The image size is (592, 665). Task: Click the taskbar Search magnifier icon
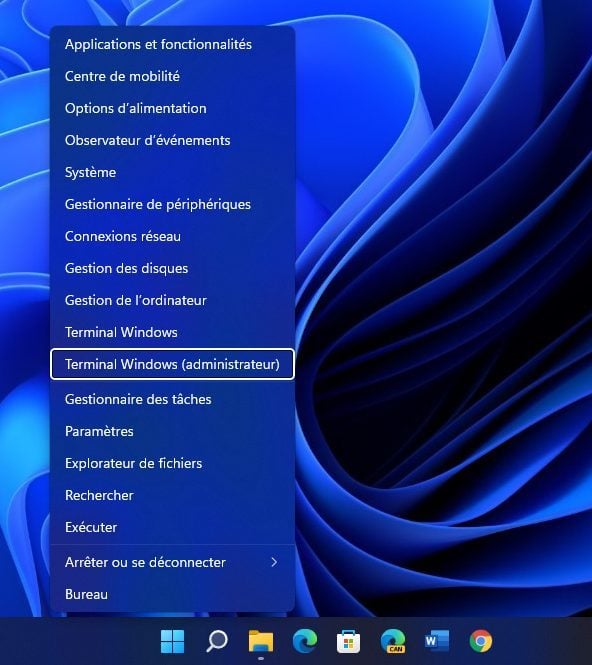point(217,641)
